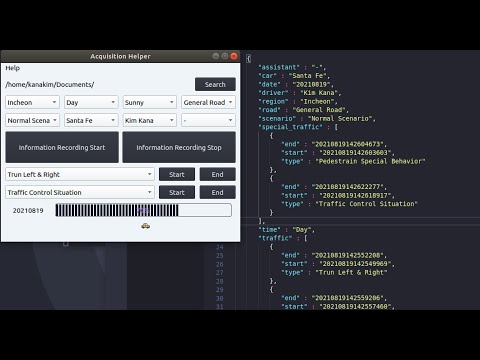Click the 20210819 date label
The height and width of the screenshot is (360, 480).
pos(28,211)
